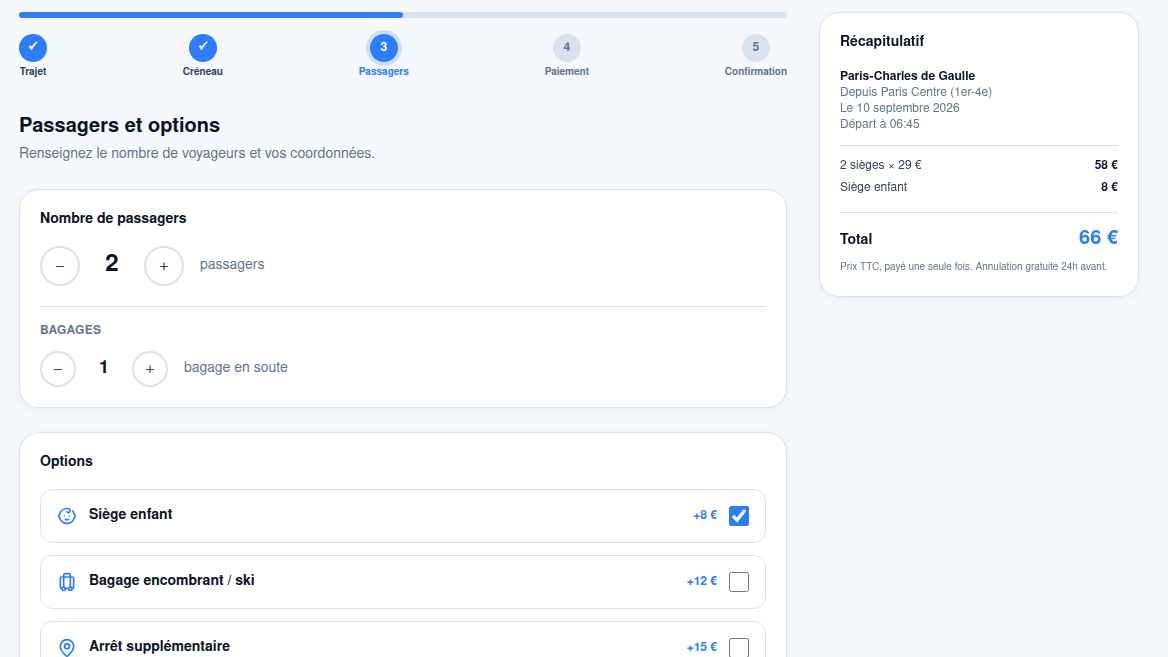Uncheck the Siège enfant option

(x=739, y=515)
